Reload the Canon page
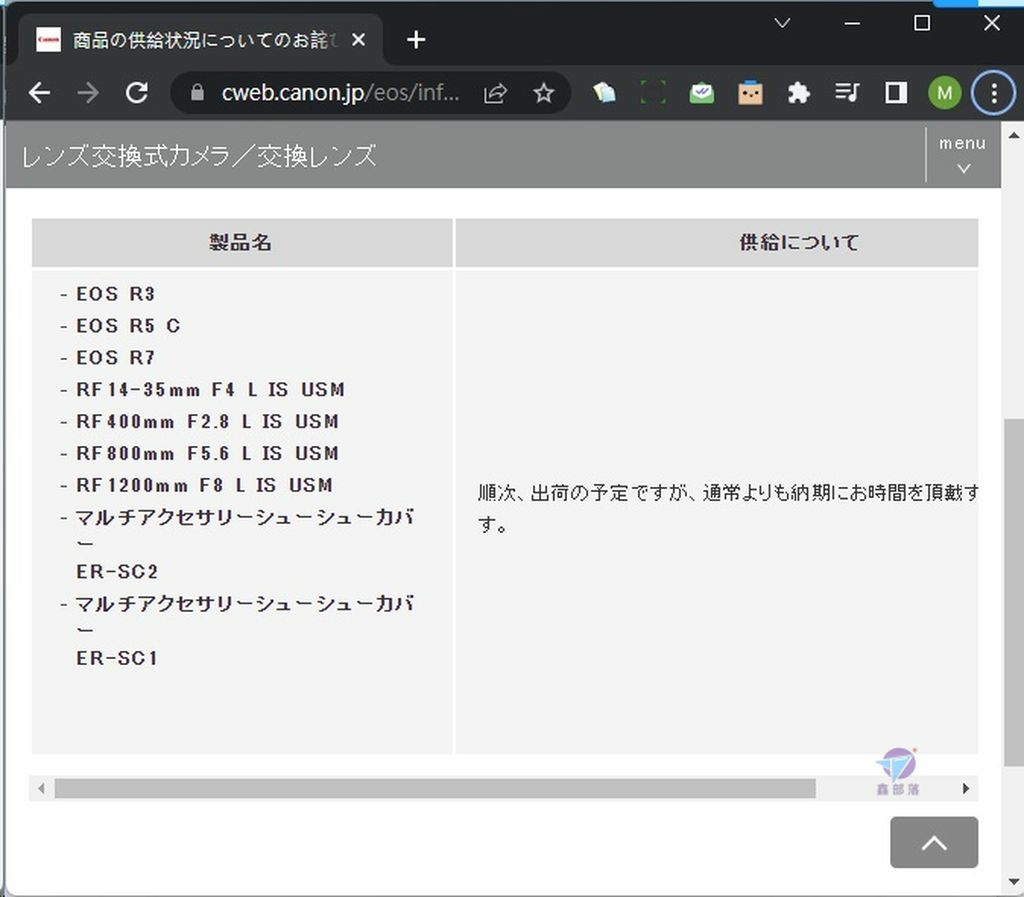The height and width of the screenshot is (897, 1024). [136, 93]
